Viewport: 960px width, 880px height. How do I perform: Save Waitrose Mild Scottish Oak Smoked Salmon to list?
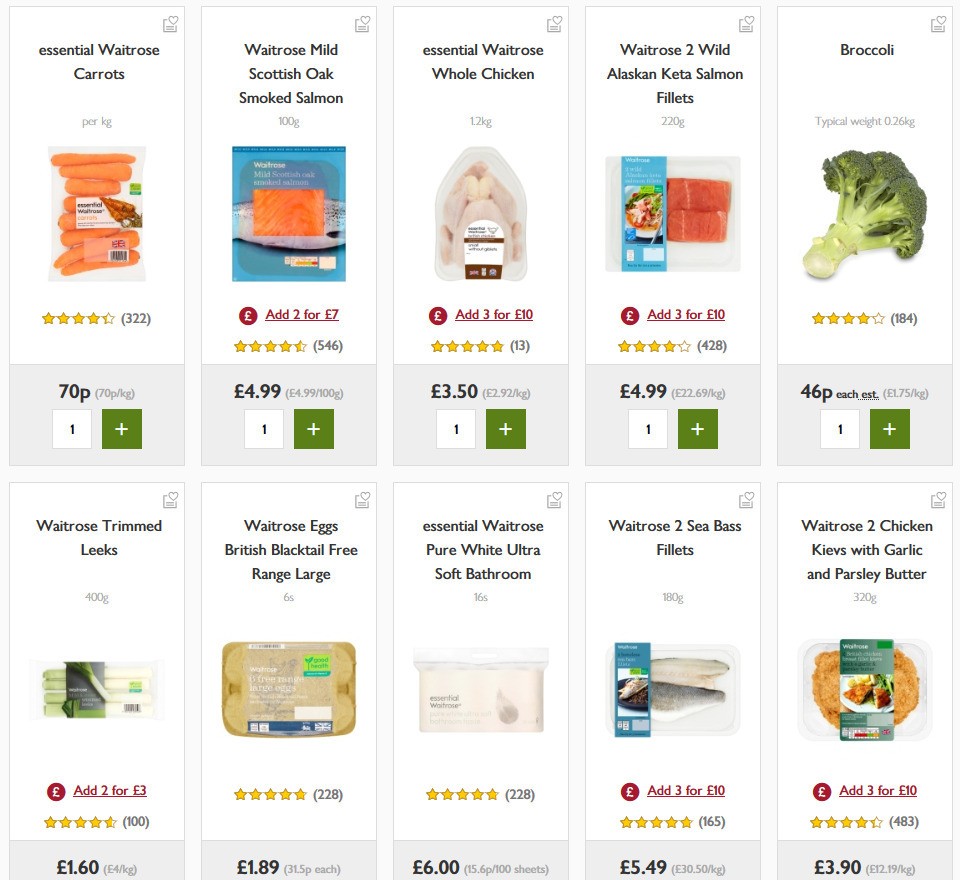point(362,22)
